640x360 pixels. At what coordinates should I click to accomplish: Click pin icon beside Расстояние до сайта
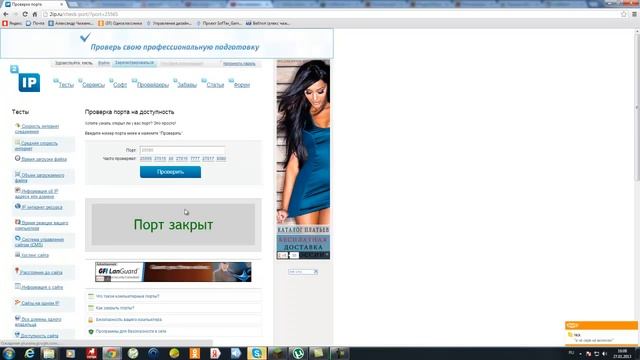17,271
